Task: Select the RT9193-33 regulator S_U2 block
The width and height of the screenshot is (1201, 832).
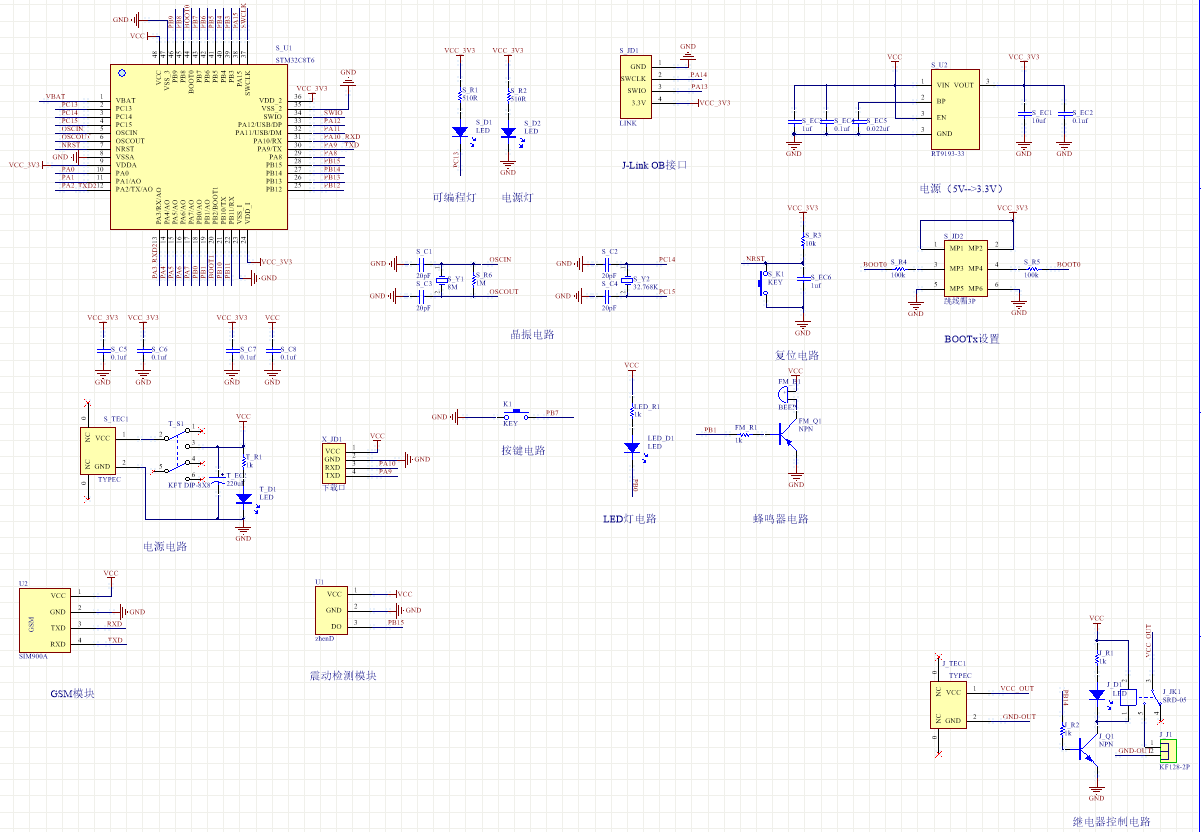Action: 954,109
